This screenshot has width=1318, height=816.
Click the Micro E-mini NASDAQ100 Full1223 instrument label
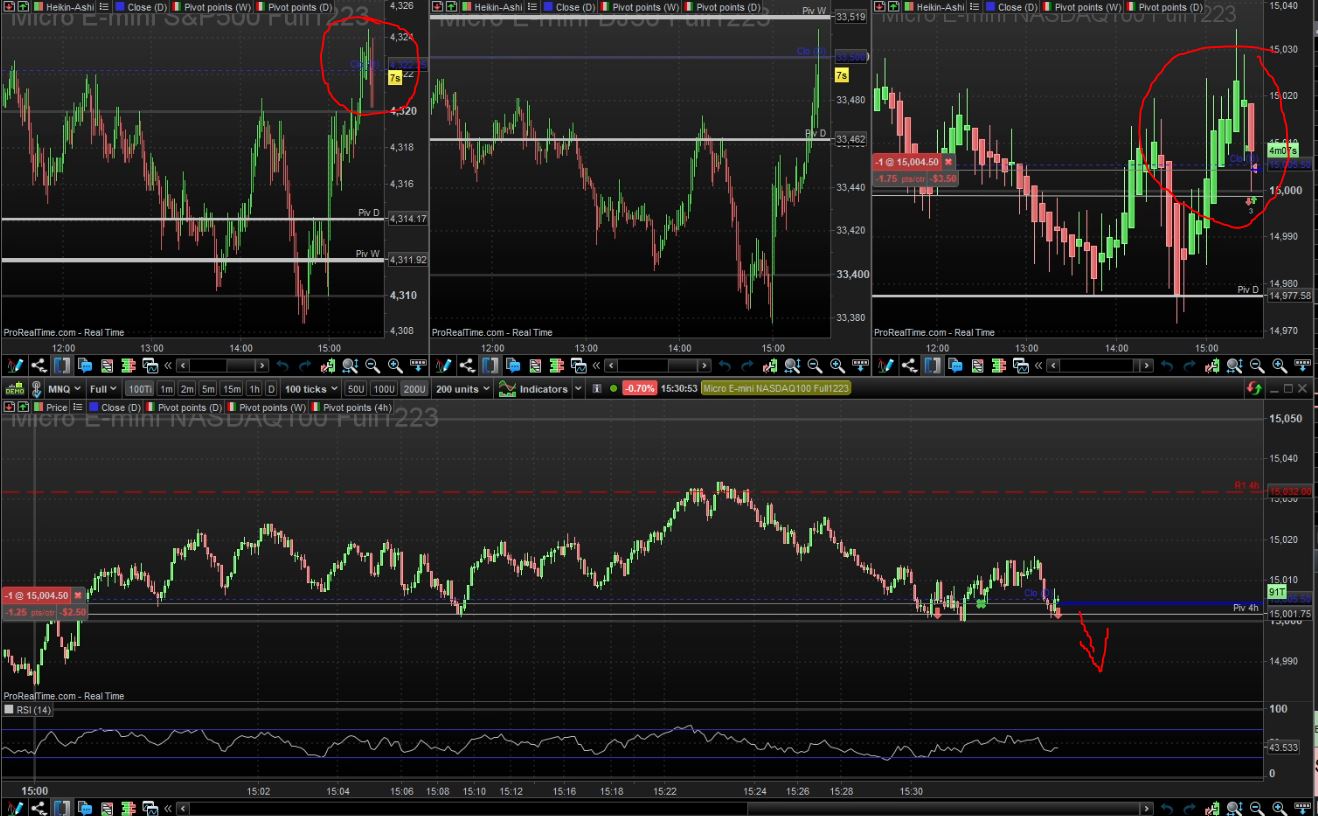click(x=775, y=389)
